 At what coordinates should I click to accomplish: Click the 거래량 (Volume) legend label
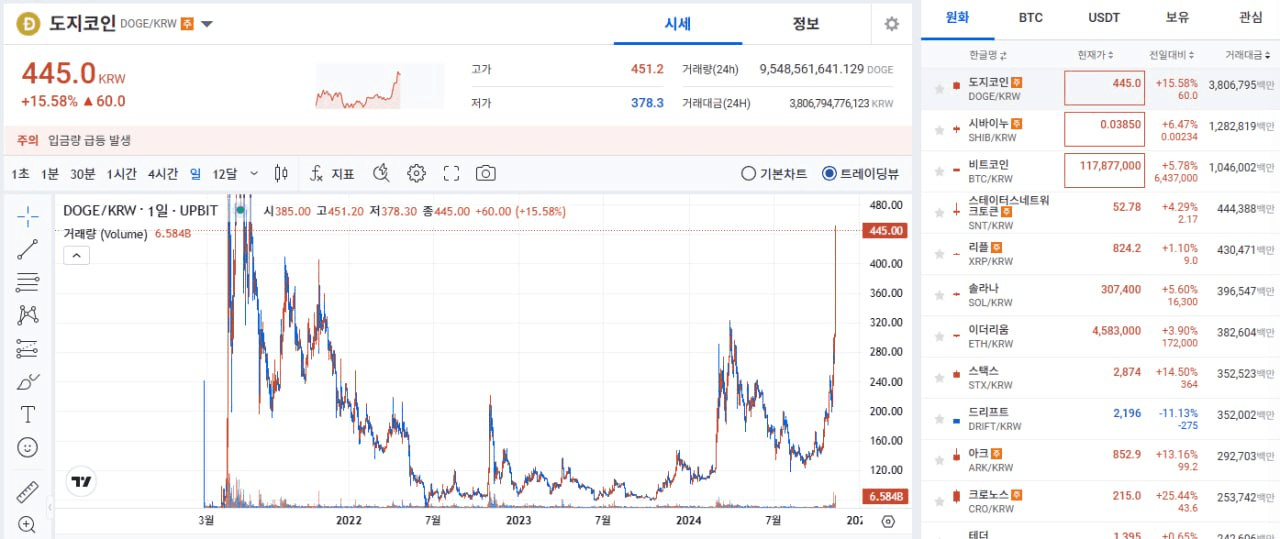point(105,234)
